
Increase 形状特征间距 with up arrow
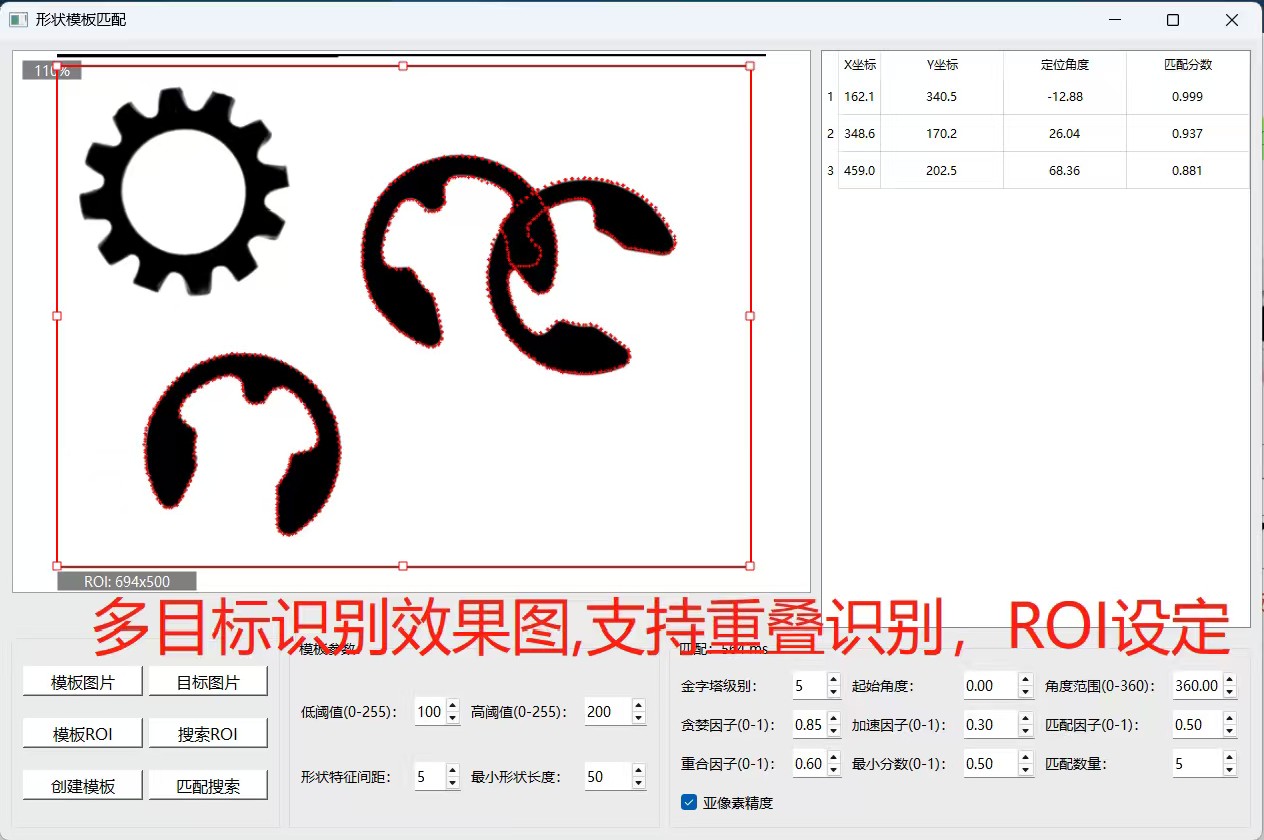452,770
